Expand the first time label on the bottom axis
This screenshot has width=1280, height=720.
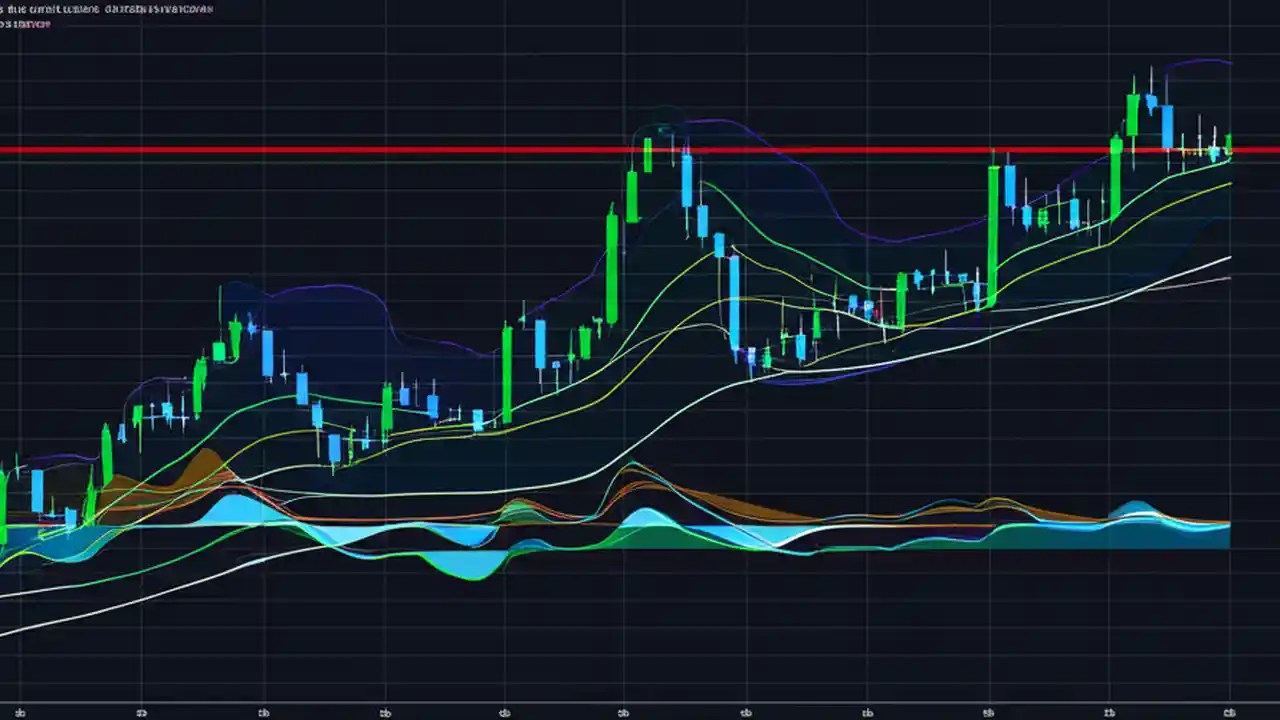22,713
